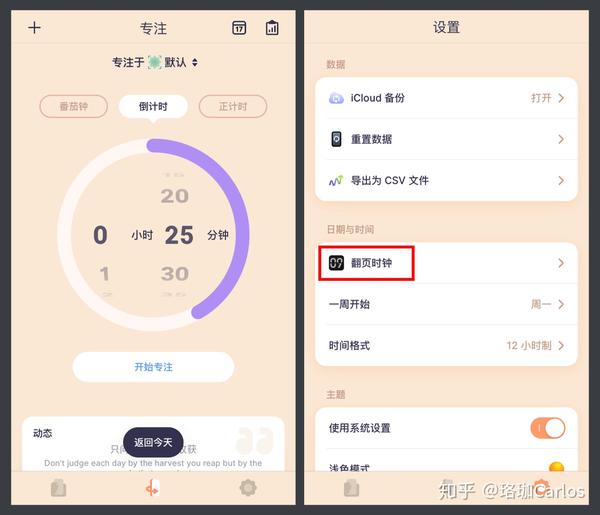The height and width of the screenshot is (515, 600).
Task: Open the 时间格式 12 小时制 option
Action: pos(446,346)
